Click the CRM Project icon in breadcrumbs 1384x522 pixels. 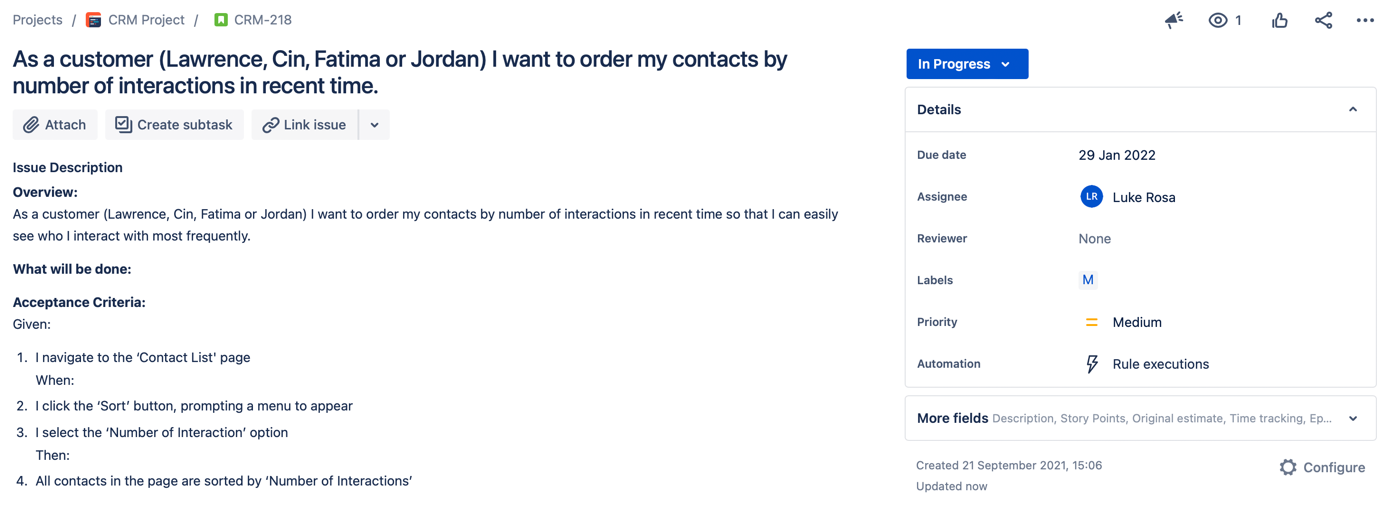coord(94,20)
